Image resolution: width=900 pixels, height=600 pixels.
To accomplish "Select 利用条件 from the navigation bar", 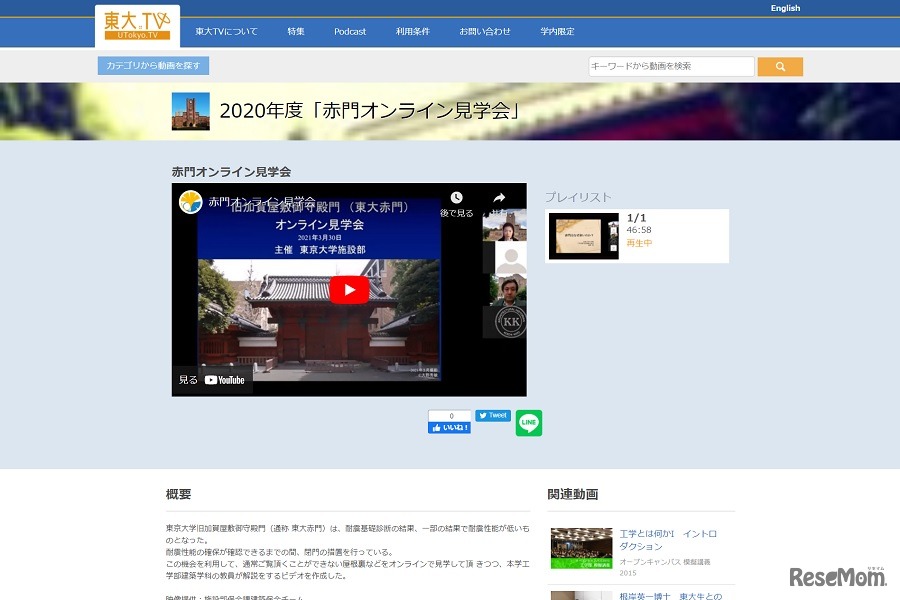I will pos(412,31).
